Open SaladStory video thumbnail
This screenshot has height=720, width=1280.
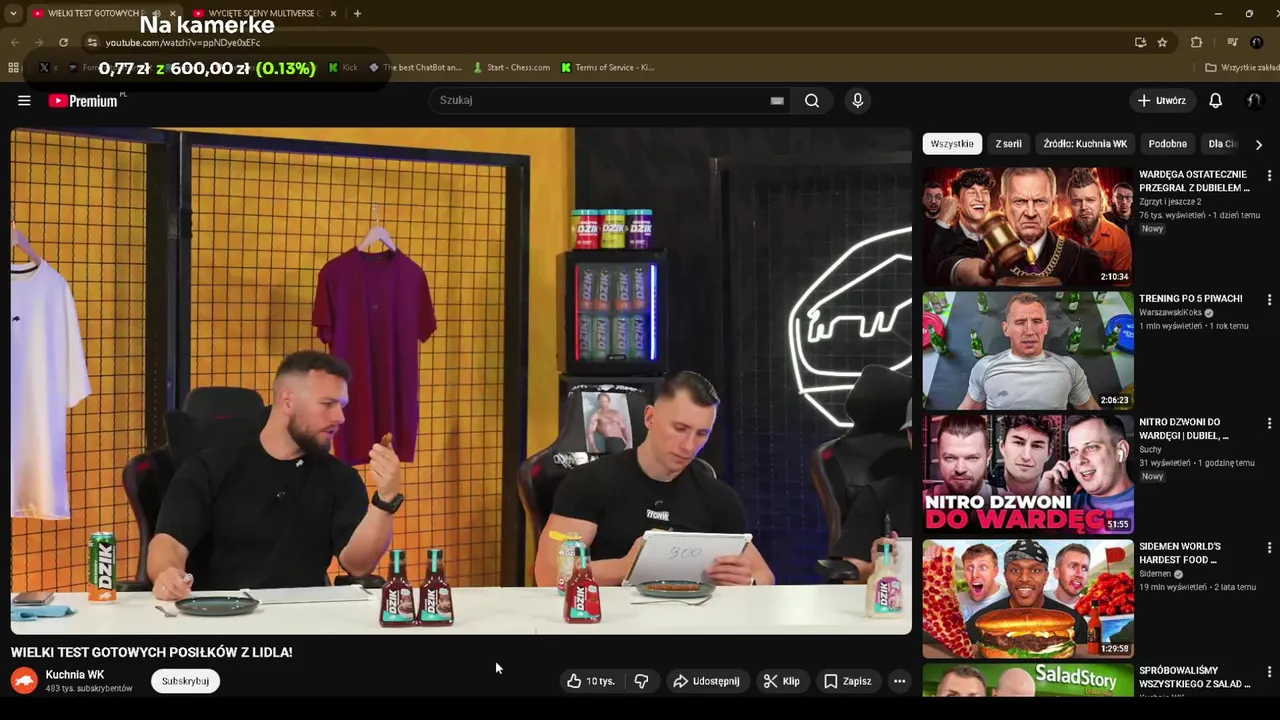[1027, 680]
